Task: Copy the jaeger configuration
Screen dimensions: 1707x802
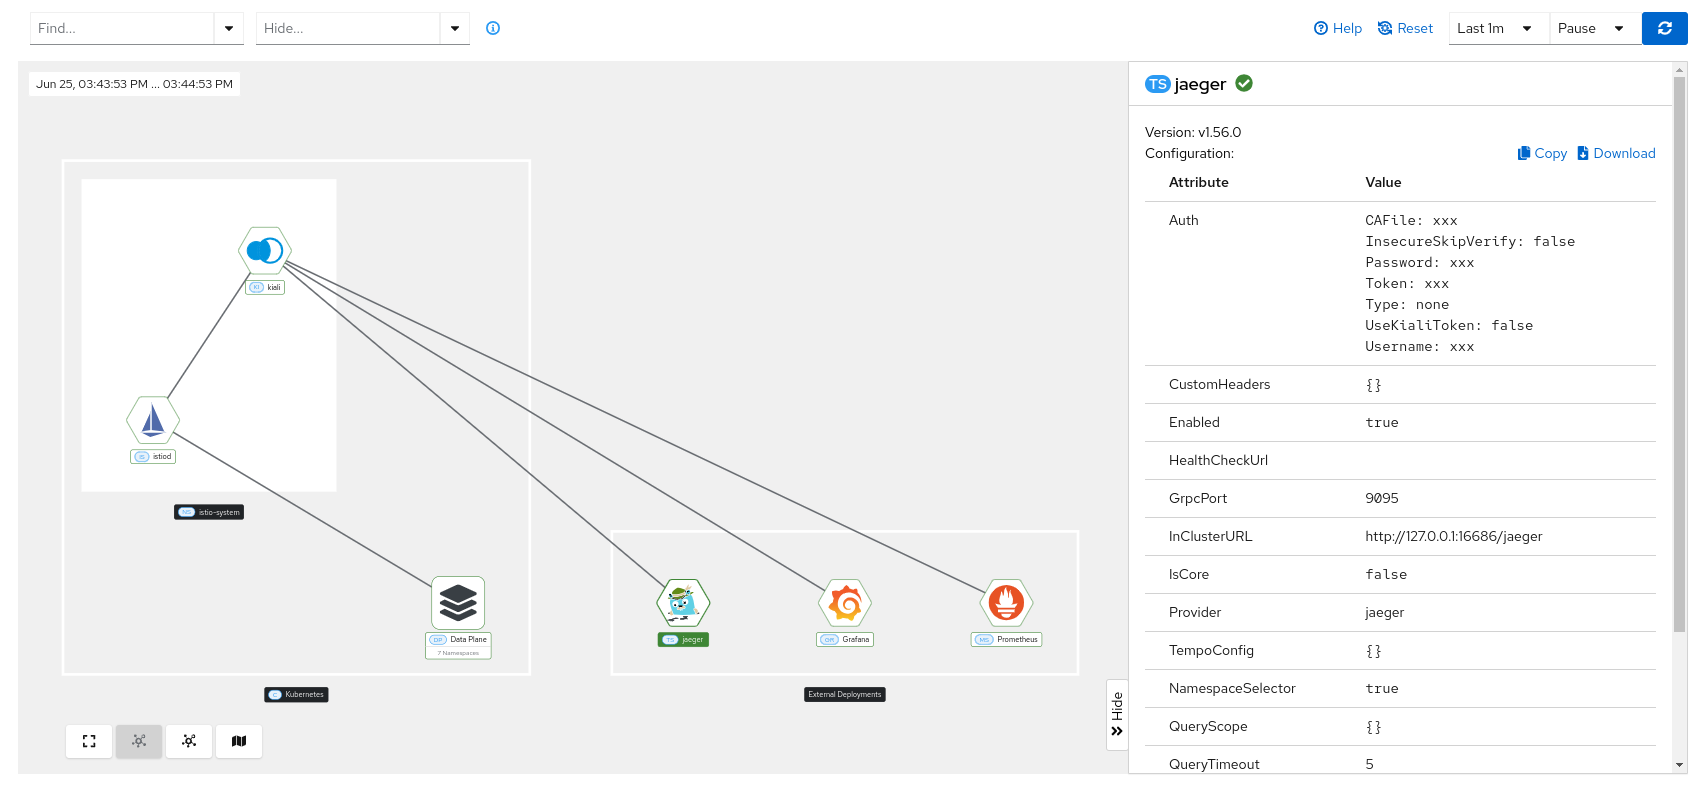Action: click(x=1542, y=153)
